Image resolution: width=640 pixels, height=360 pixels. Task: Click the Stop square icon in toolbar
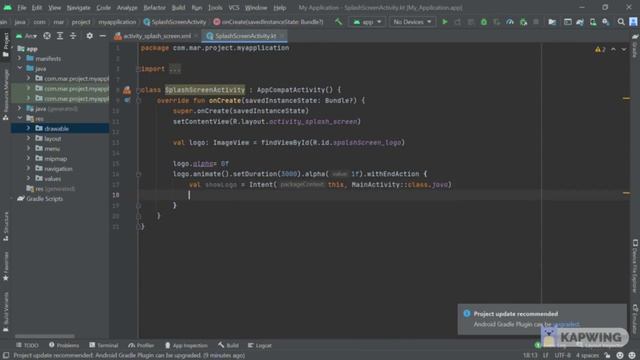(x=536, y=22)
